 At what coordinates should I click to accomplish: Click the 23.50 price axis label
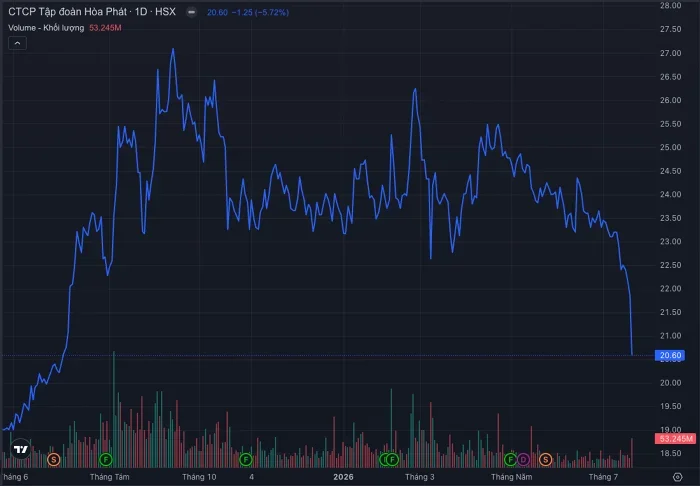pyautogui.click(x=671, y=218)
